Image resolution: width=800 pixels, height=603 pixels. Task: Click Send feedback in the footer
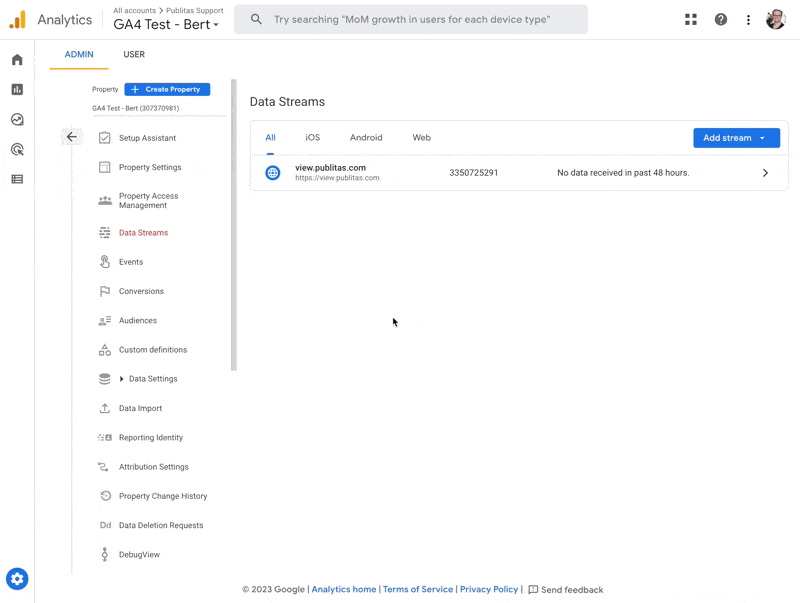(566, 590)
